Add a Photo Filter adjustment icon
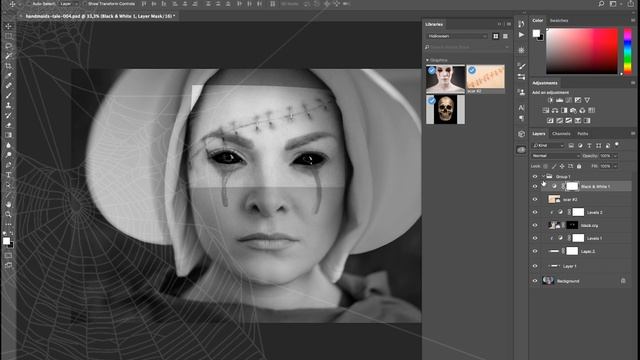 click(x=573, y=110)
